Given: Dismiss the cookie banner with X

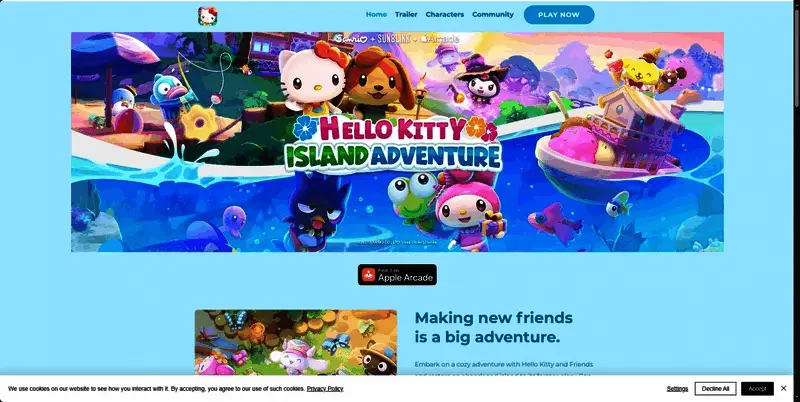Looking at the screenshot, I should (x=783, y=389).
